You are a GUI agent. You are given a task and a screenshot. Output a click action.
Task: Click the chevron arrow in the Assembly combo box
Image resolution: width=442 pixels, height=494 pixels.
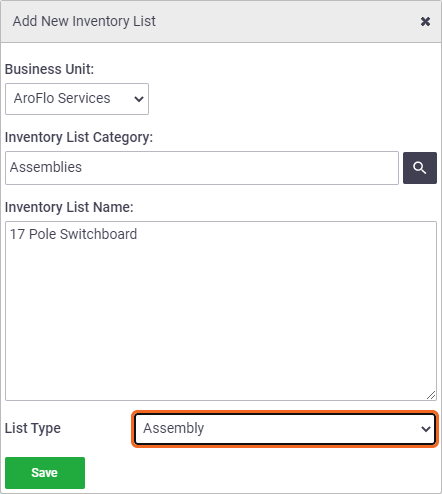click(426, 429)
